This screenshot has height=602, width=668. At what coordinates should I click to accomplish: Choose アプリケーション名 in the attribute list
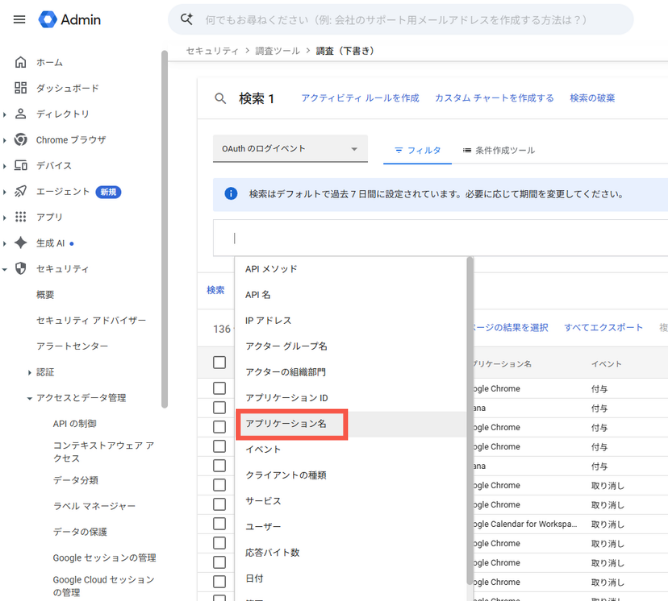pyautogui.click(x=350, y=424)
